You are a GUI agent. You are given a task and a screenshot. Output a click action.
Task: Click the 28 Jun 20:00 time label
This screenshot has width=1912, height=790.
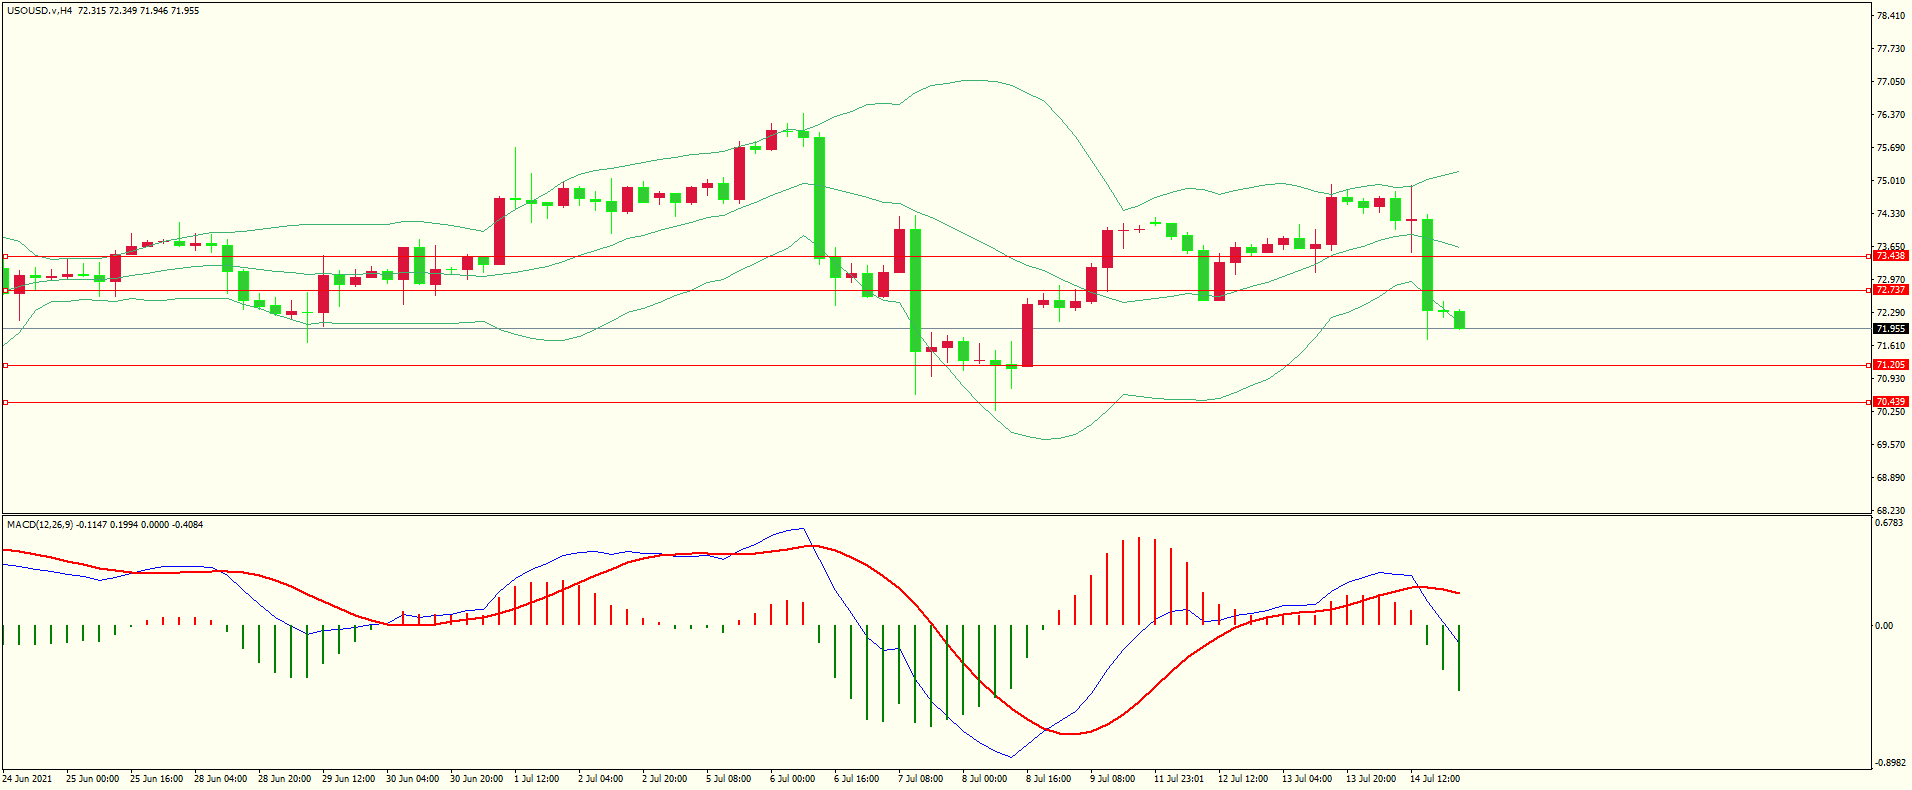pos(285,779)
